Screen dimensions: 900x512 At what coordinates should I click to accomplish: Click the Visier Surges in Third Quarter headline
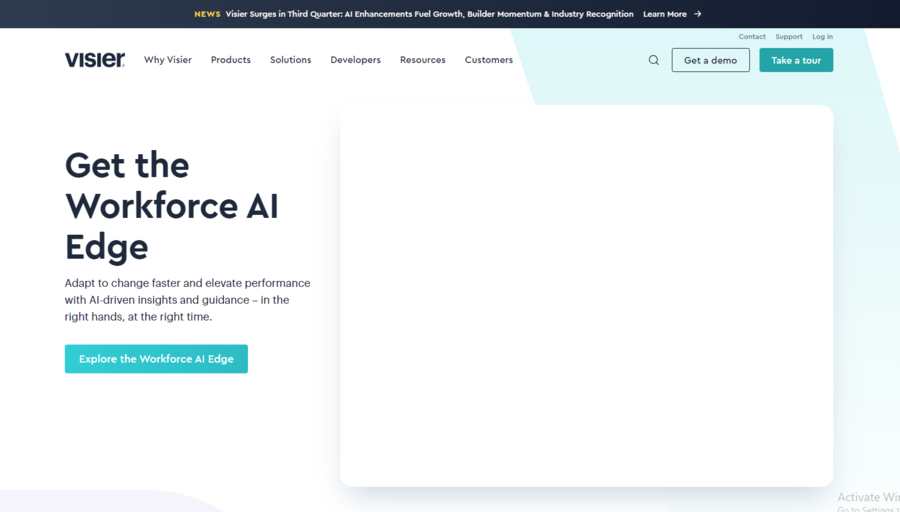pos(429,14)
